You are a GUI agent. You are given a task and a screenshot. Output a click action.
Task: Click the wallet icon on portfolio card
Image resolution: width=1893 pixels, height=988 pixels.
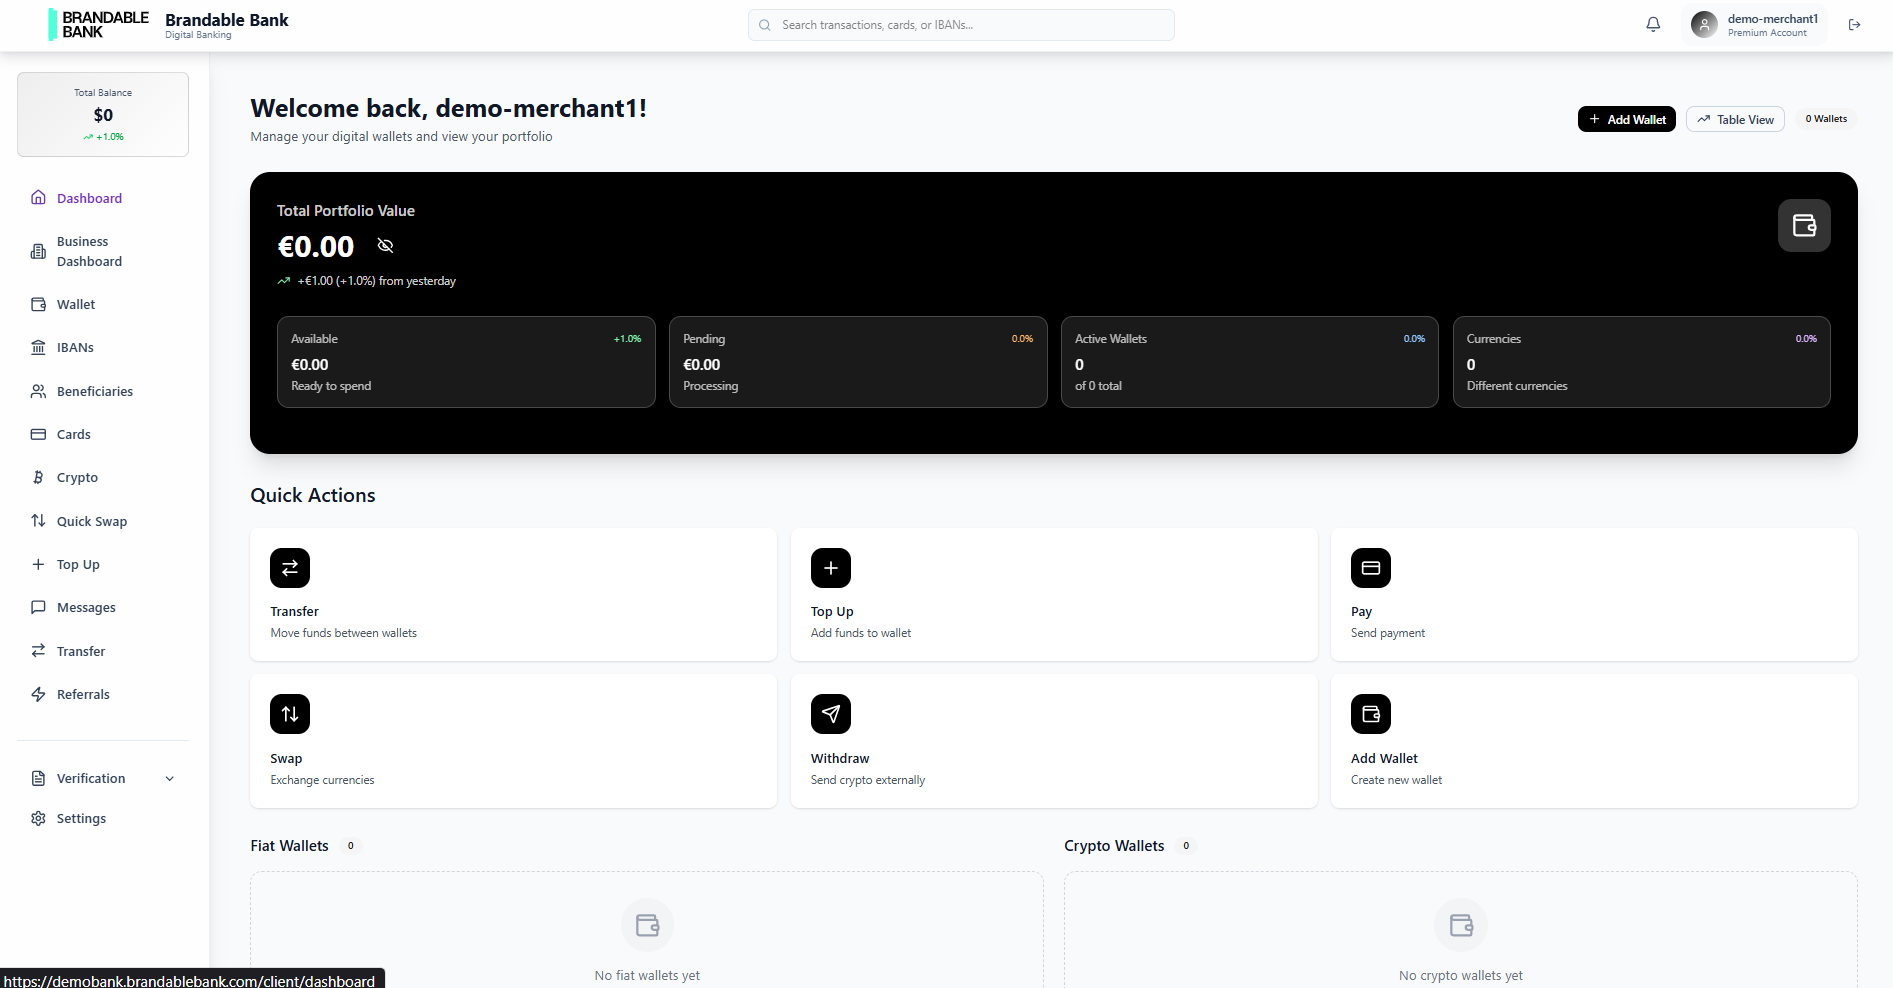[x=1803, y=225]
